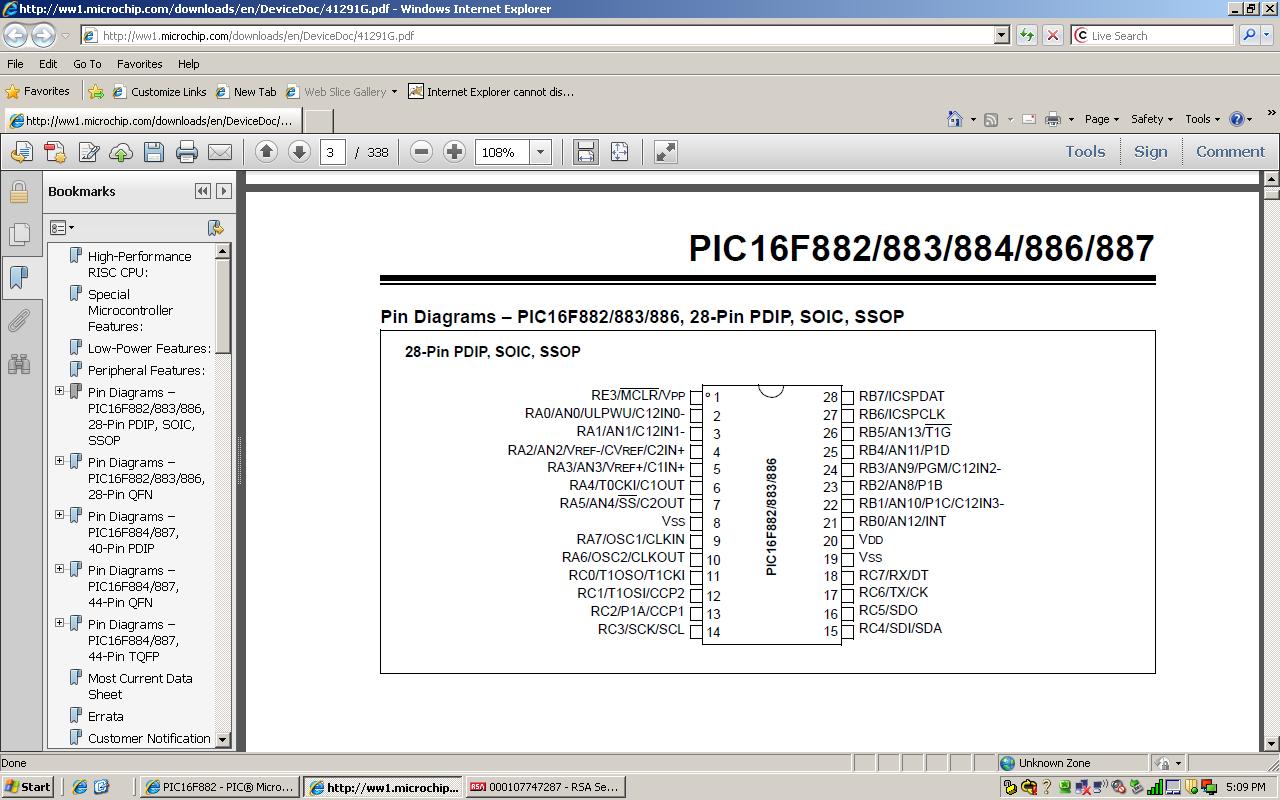Image resolution: width=1280 pixels, height=800 pixels.
Task: Switch to PIC16F882 taskbar window
Action: pos(220,787)
